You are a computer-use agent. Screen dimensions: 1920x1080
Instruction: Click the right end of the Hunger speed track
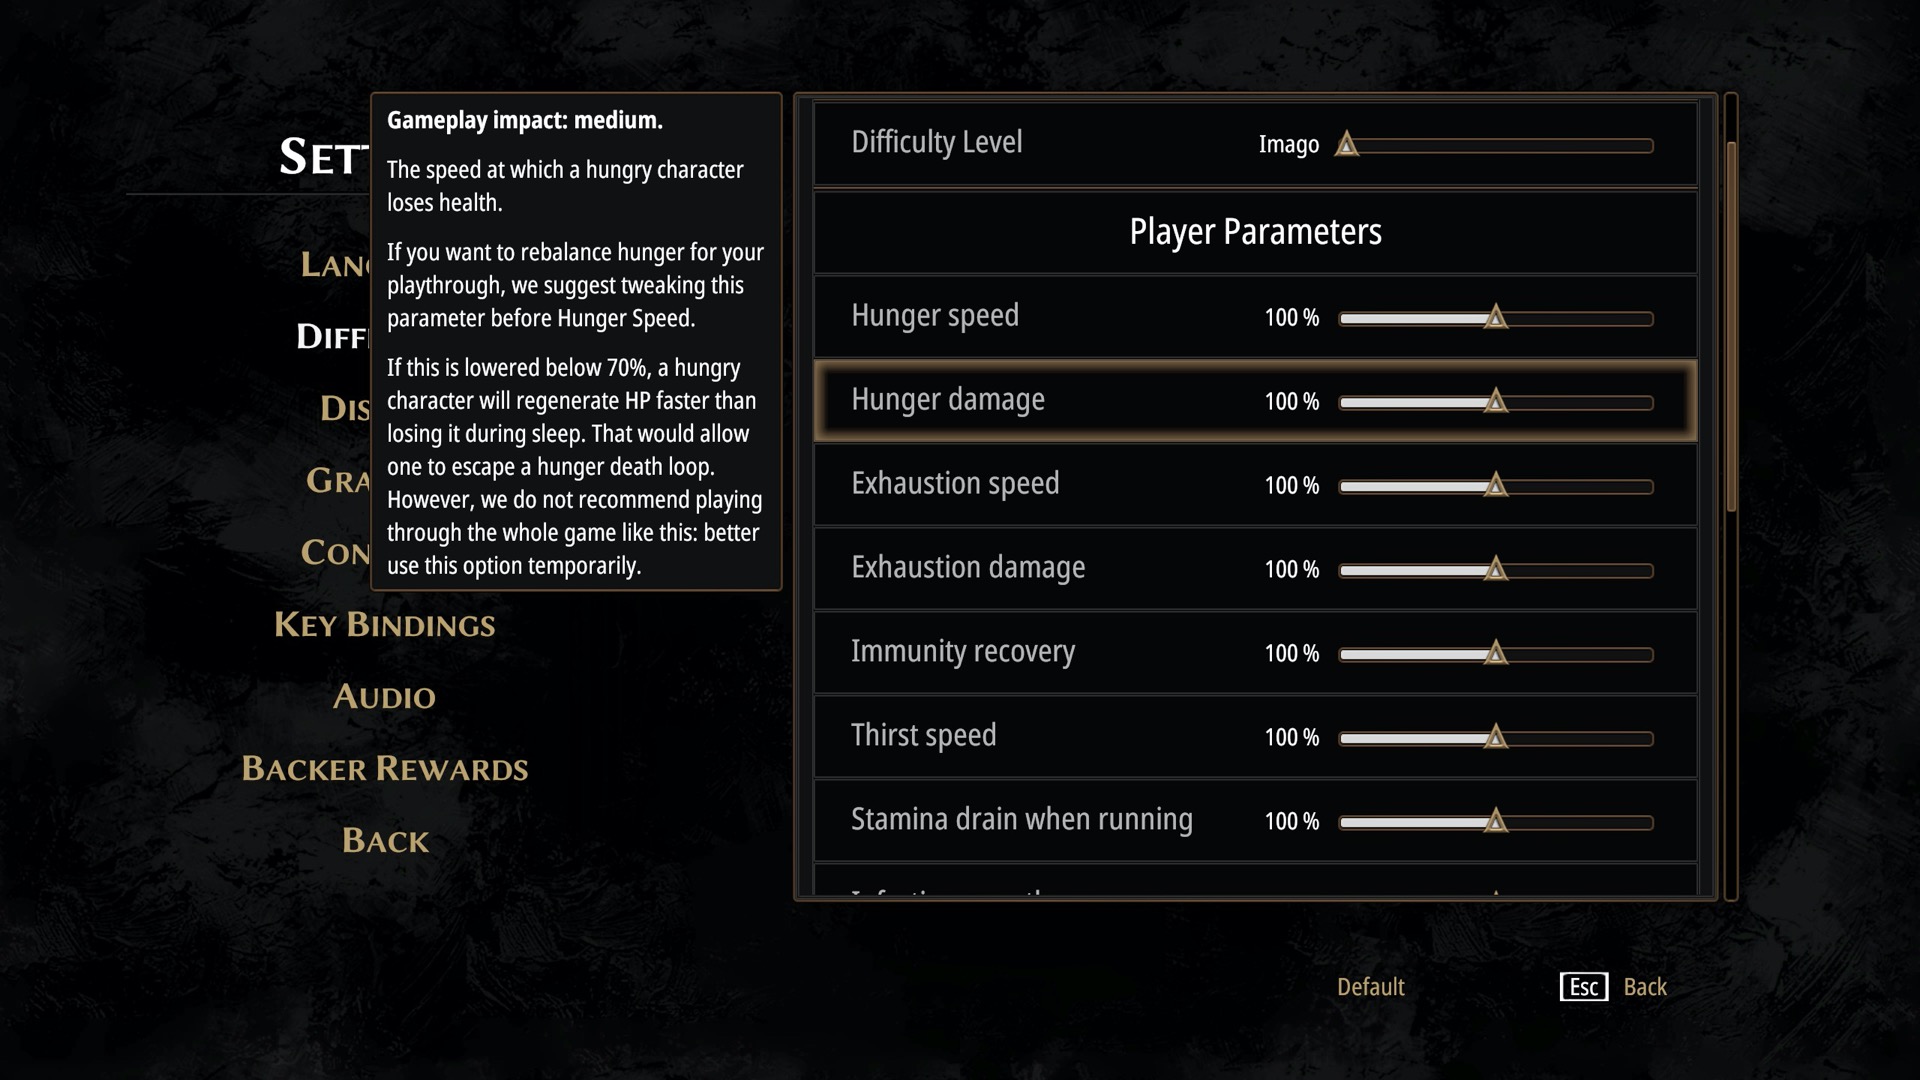[x=1646, y=319]
